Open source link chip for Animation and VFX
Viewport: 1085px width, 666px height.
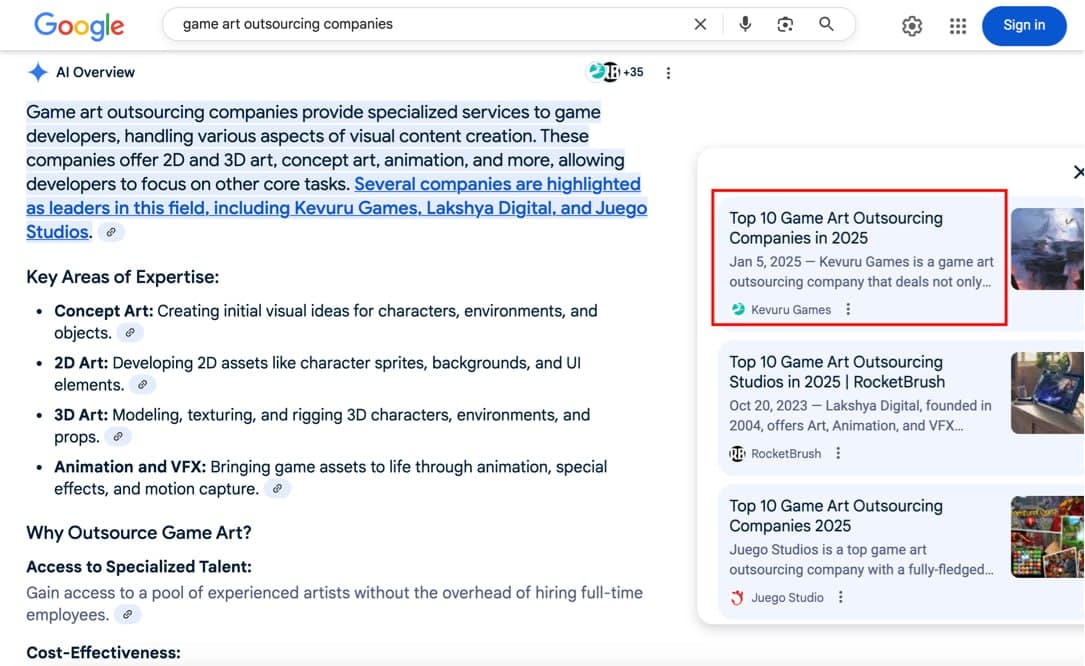tap(277, 489)
